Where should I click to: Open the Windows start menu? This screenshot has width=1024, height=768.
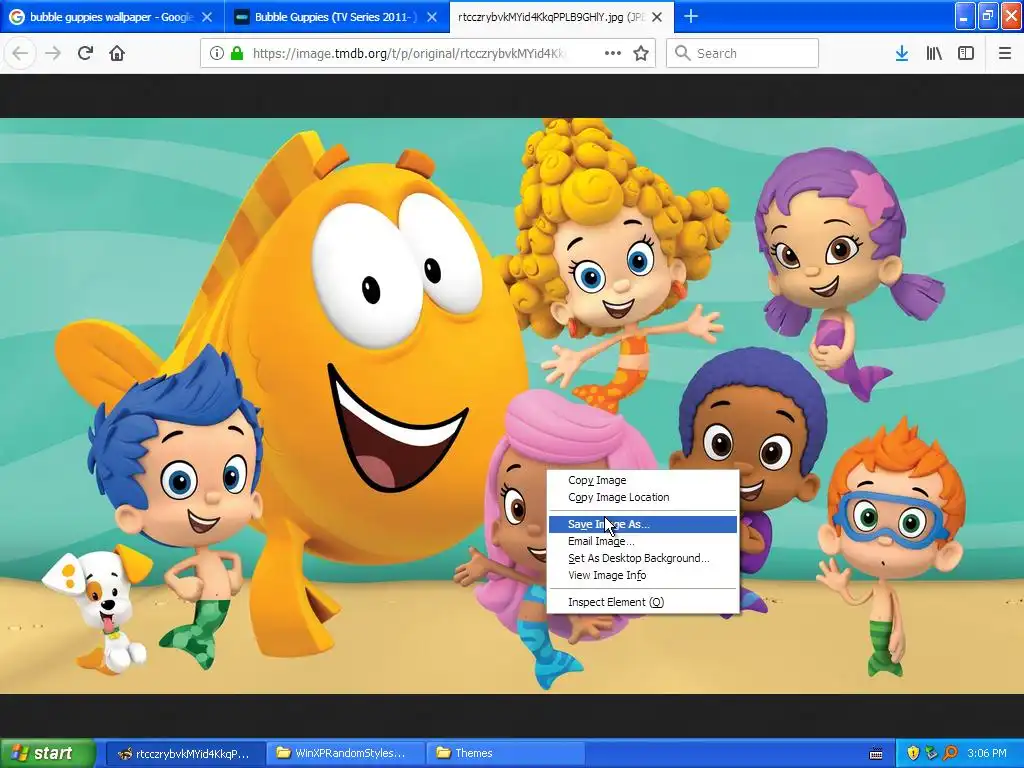[47, 753]
